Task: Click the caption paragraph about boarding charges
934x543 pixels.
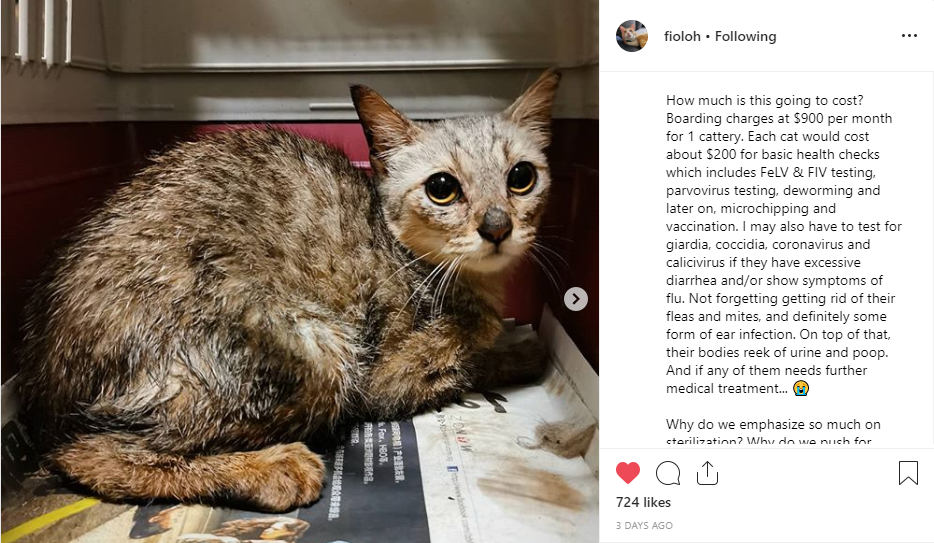Action: 783,244
